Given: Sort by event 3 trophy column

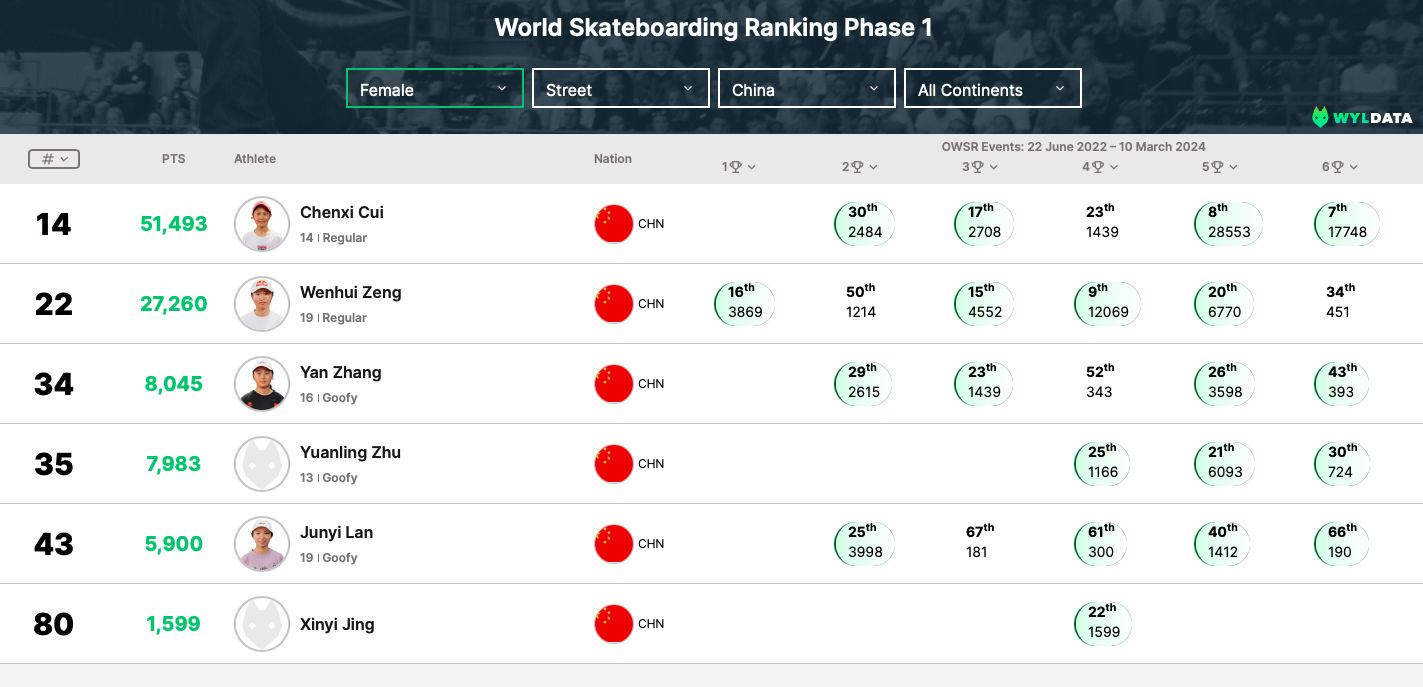Looking at the screenshot, I should (979, 167).
